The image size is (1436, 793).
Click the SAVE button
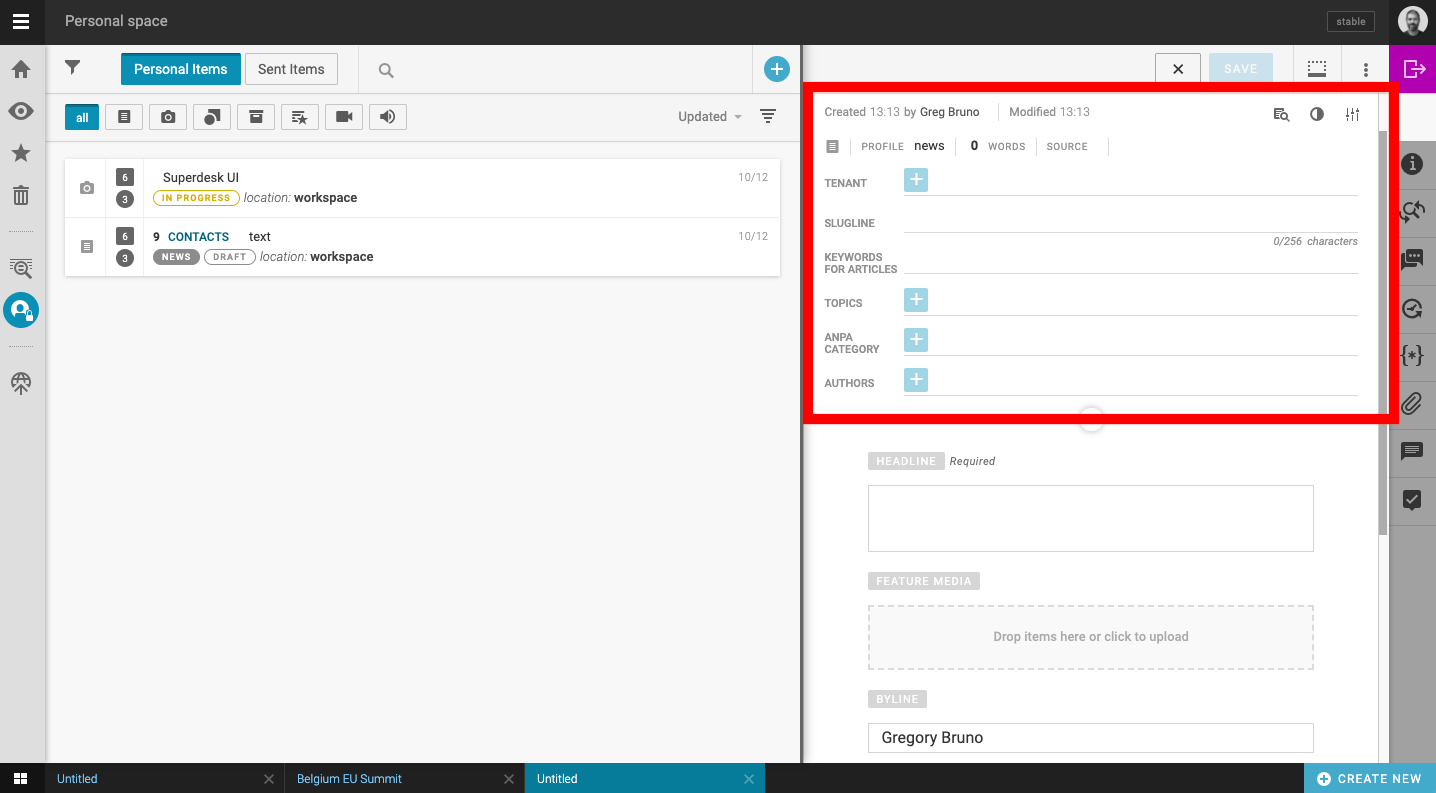coord(1241,69)
